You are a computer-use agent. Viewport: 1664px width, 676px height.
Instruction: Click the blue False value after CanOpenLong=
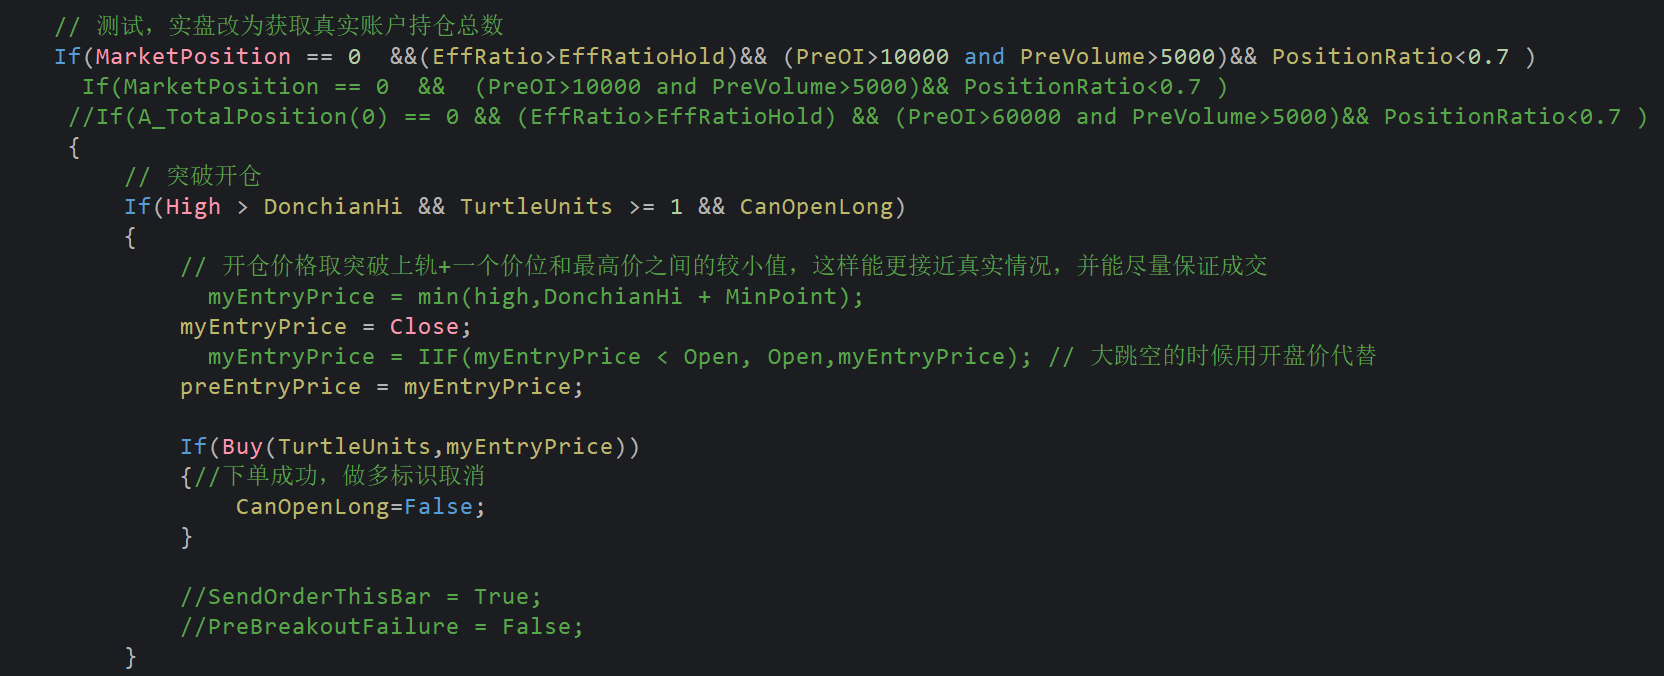pyautogui.click(x=438, y=507)
